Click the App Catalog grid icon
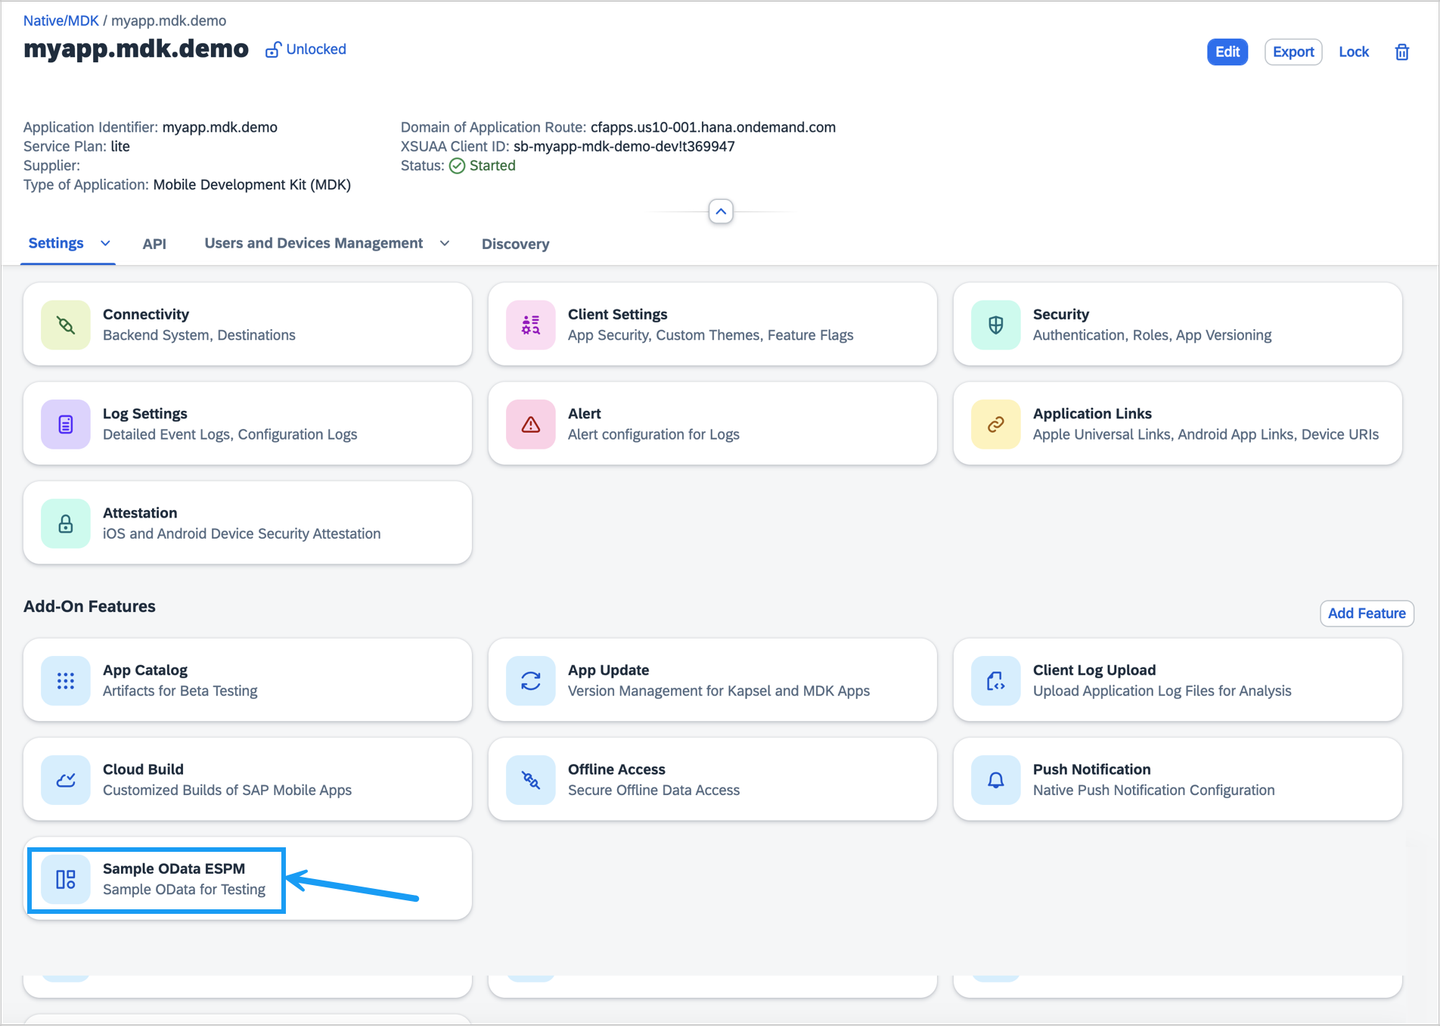The image size is (1440, 1026). [x=66, y=681]
